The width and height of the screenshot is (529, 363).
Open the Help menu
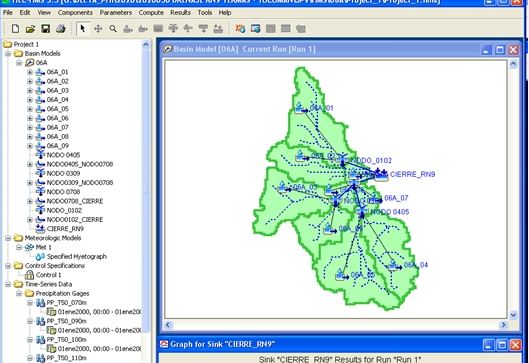(225, 12)
